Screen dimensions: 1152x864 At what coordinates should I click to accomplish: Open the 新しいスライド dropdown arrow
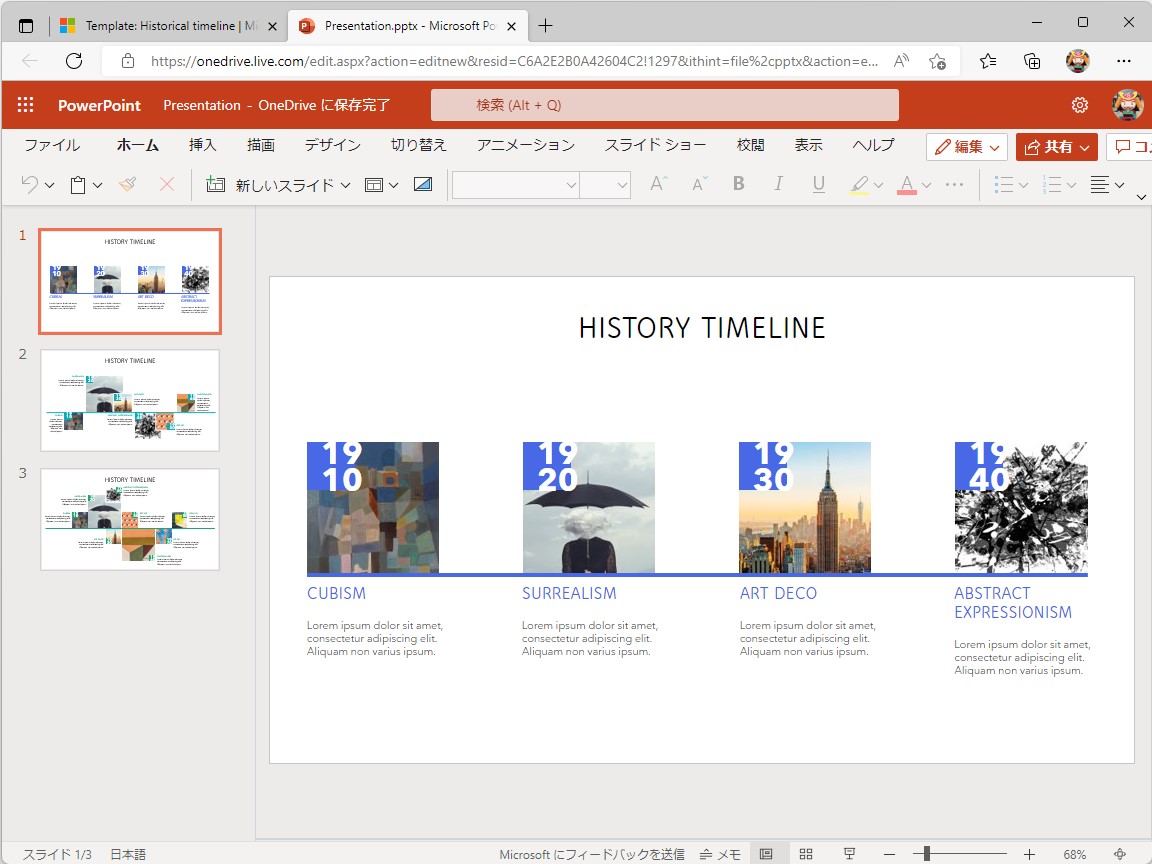point(344,184)
